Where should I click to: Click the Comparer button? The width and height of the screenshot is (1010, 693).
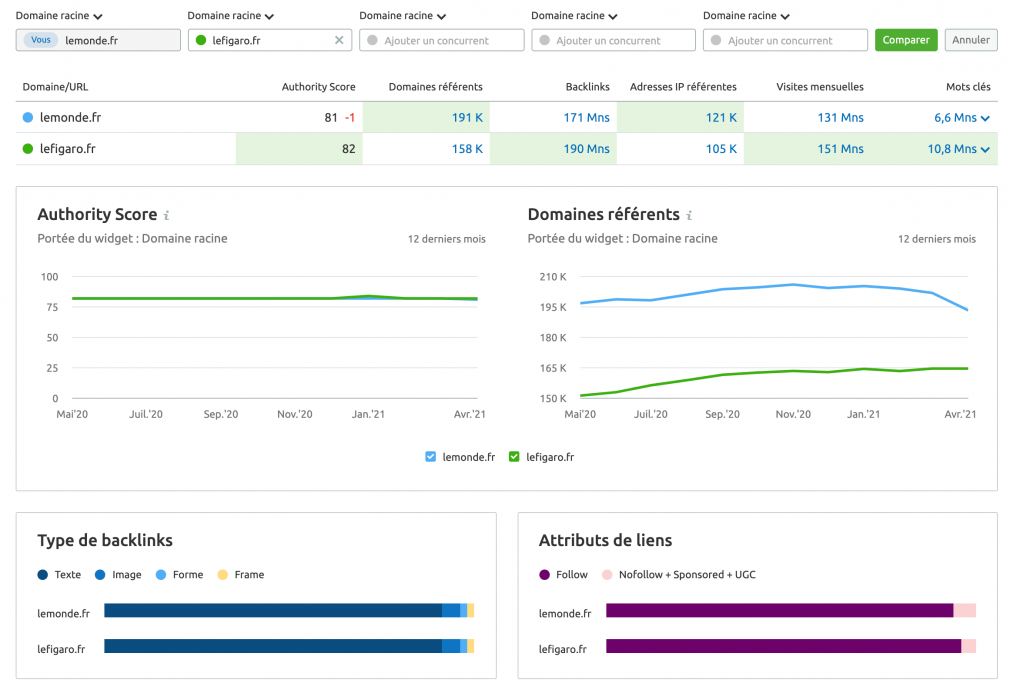[x=906, y=40]
